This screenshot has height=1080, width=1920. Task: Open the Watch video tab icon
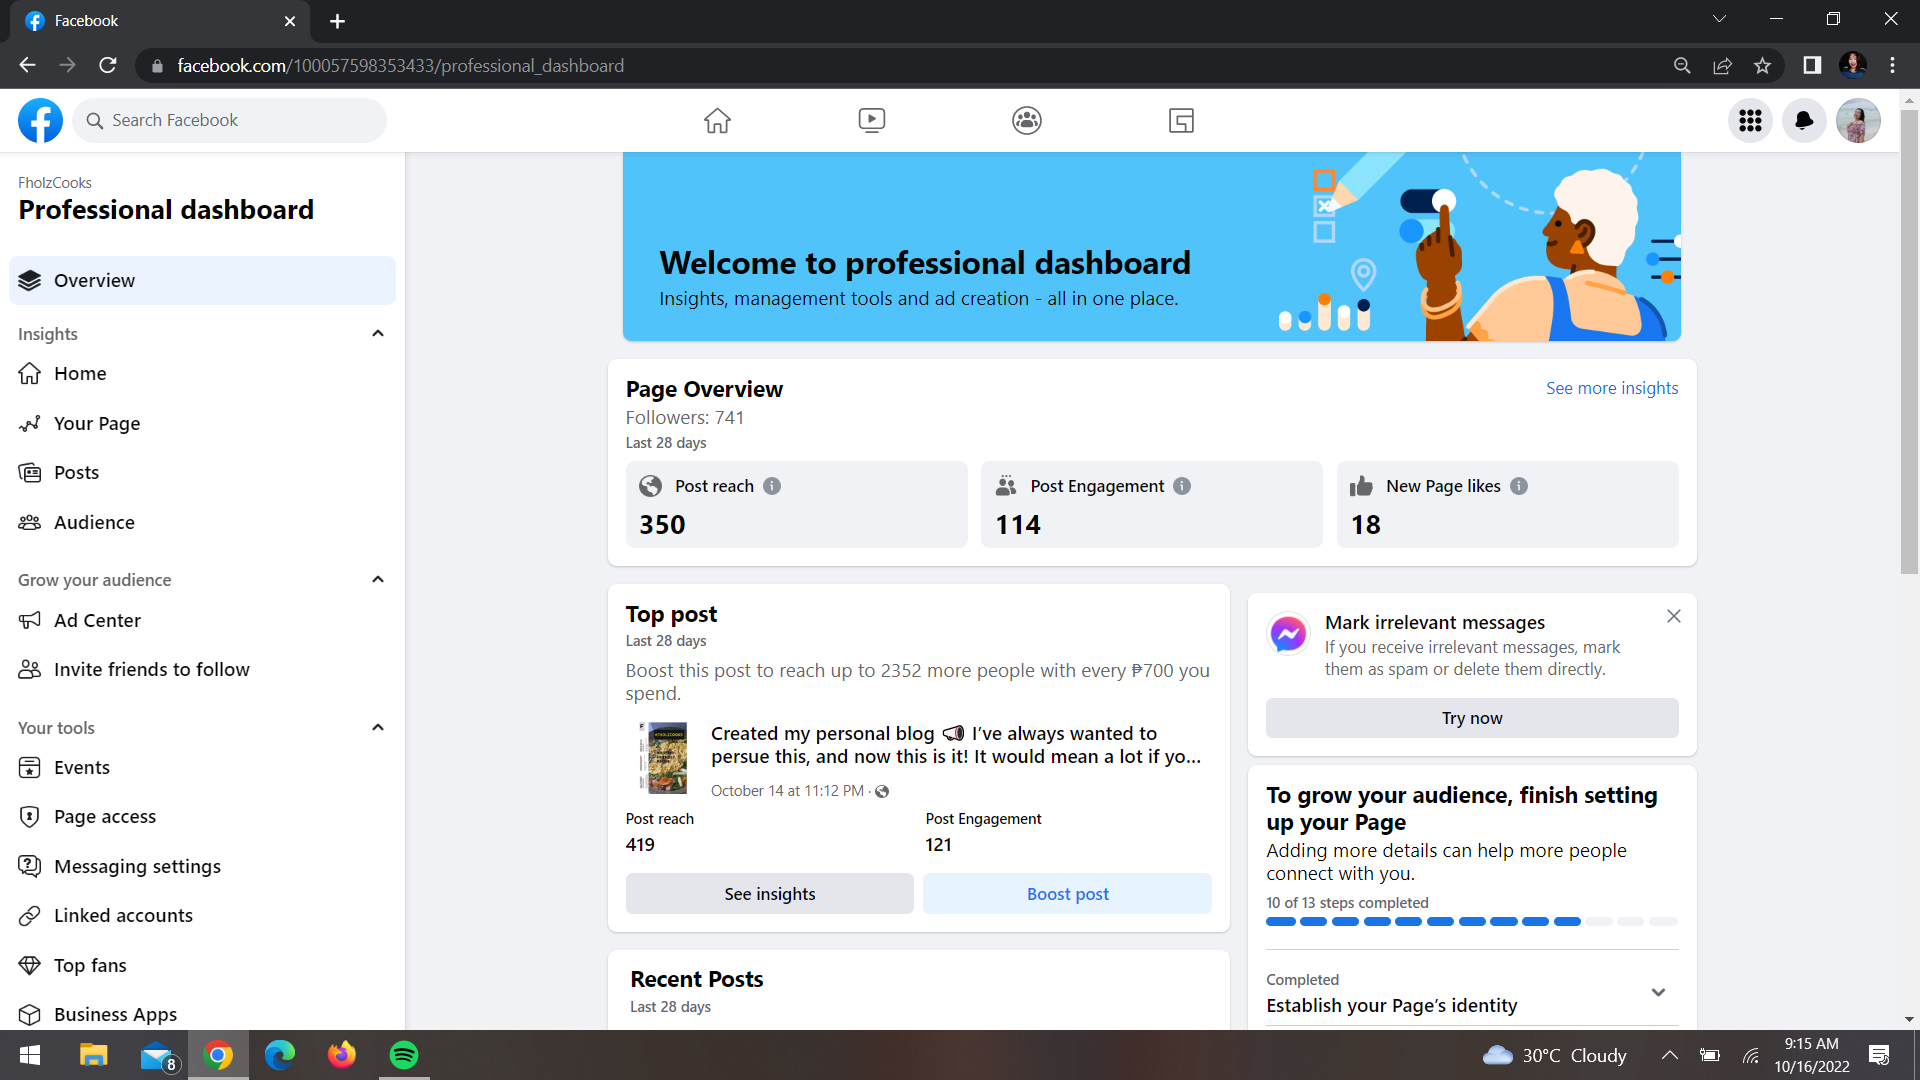click(871, 121)
